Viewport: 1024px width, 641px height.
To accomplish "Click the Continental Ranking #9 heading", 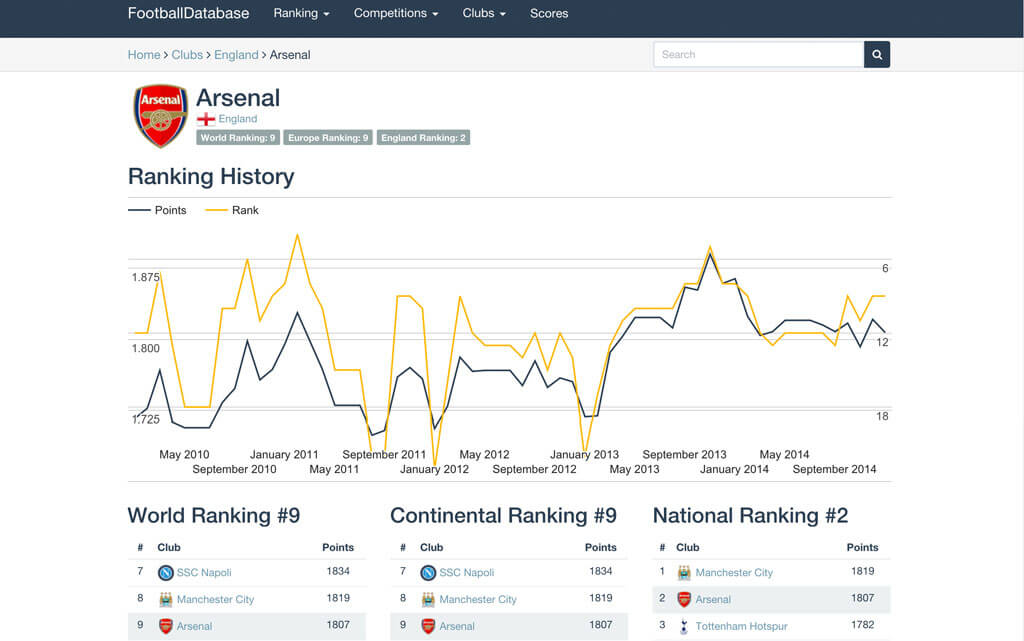I will [x=503, y=516].
